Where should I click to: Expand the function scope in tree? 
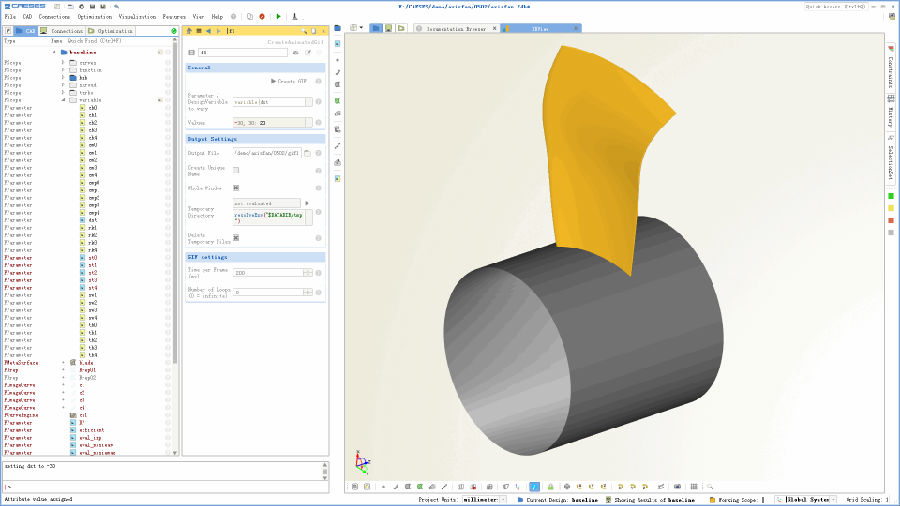(63, 70)
